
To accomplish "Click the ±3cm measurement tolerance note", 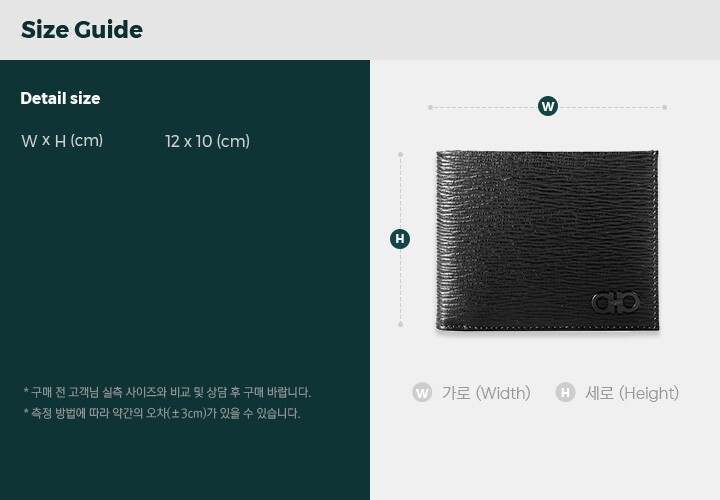I will click(162, 413).
